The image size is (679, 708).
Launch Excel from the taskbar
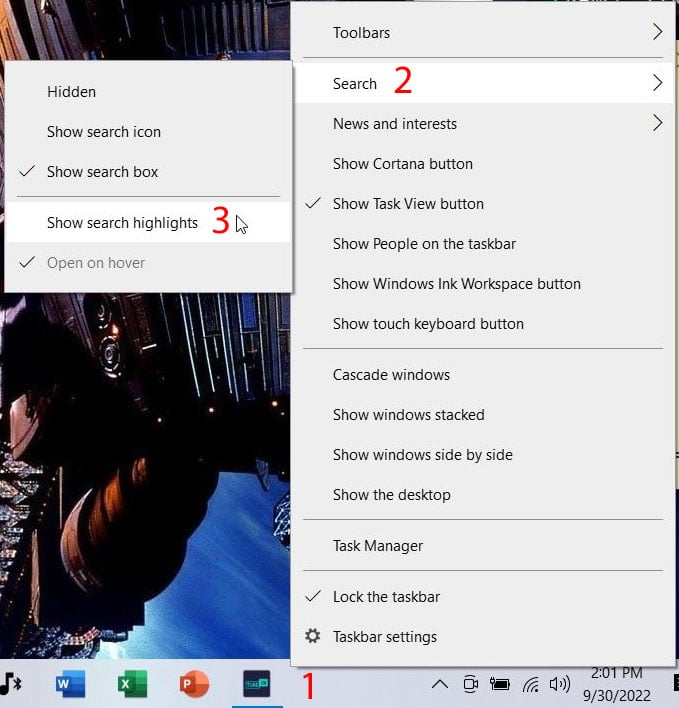click(x=132, y=685)
